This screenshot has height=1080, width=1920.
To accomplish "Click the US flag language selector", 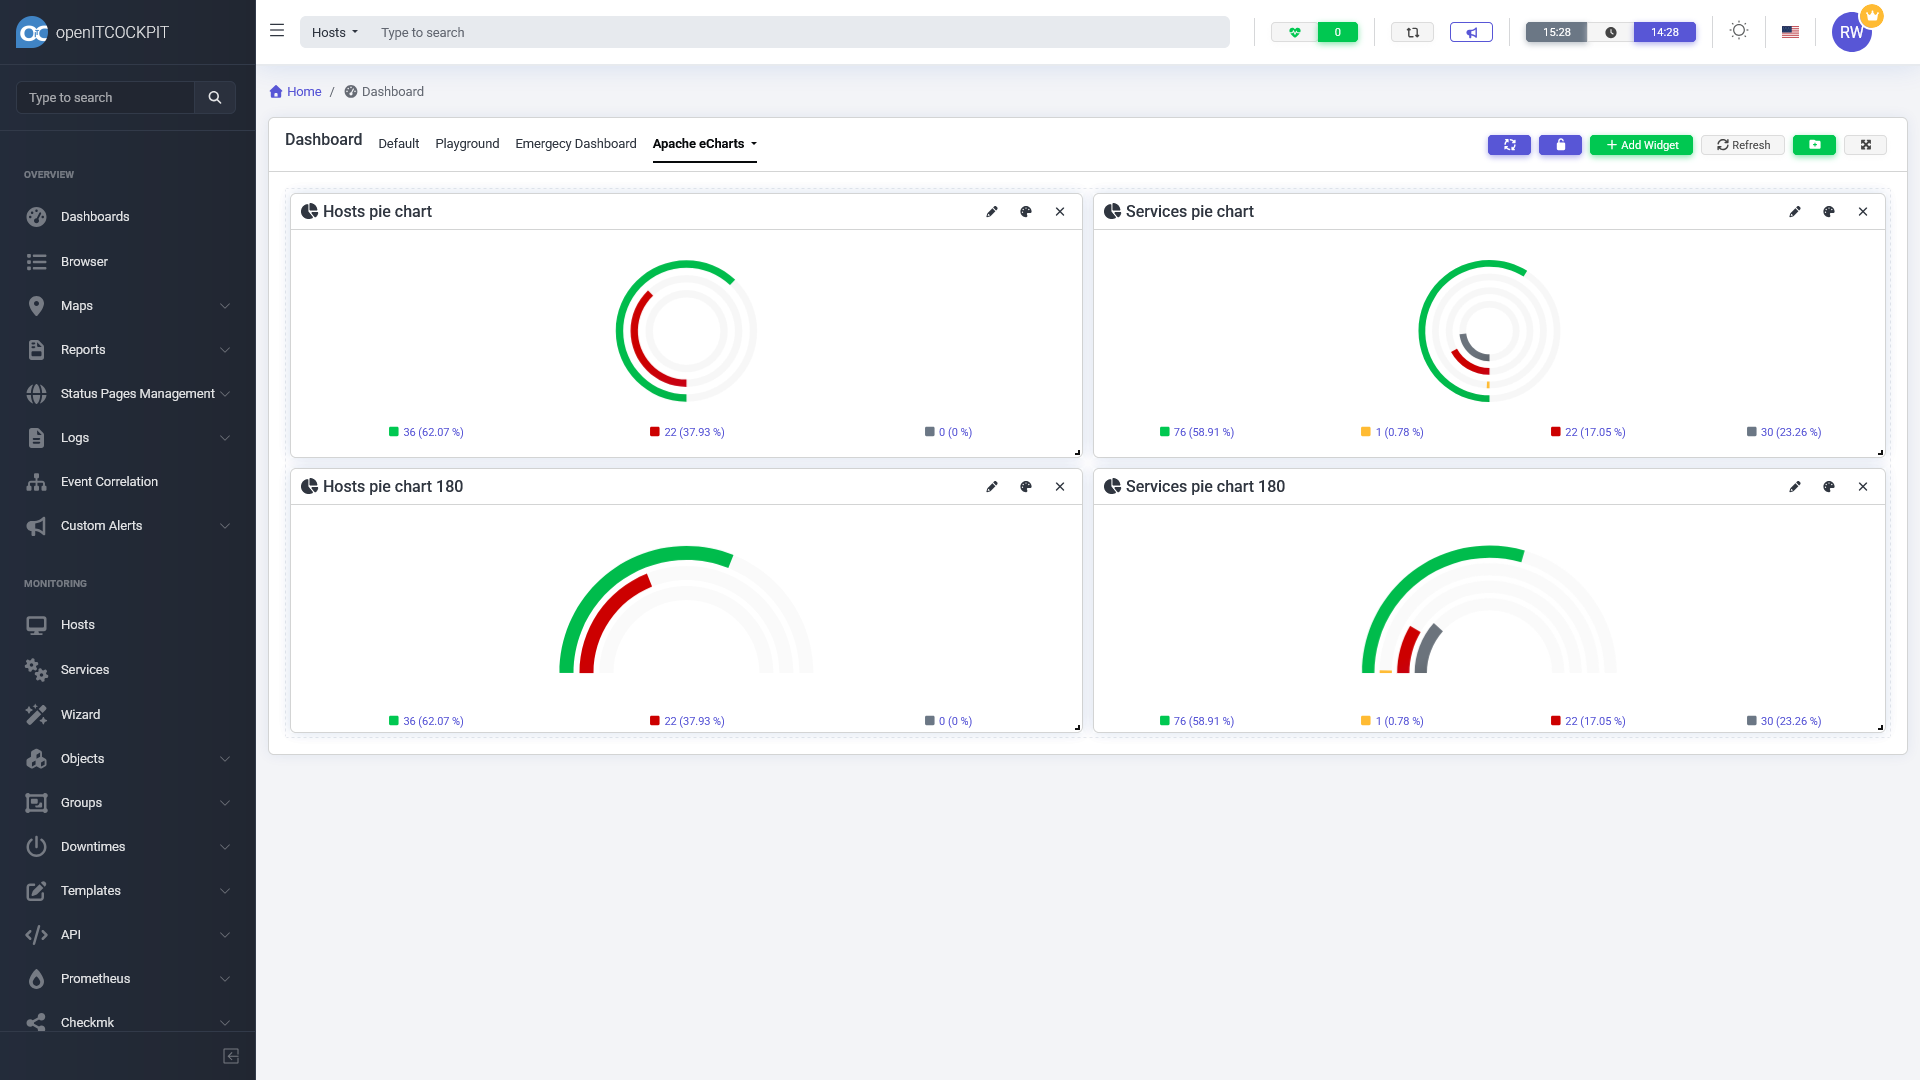I will click(x=1790, y=32).
